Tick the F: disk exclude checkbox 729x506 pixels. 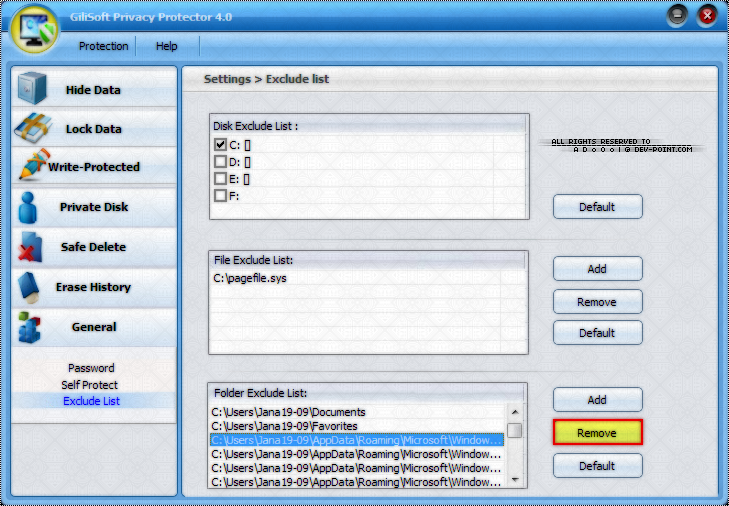coord(220,195)
